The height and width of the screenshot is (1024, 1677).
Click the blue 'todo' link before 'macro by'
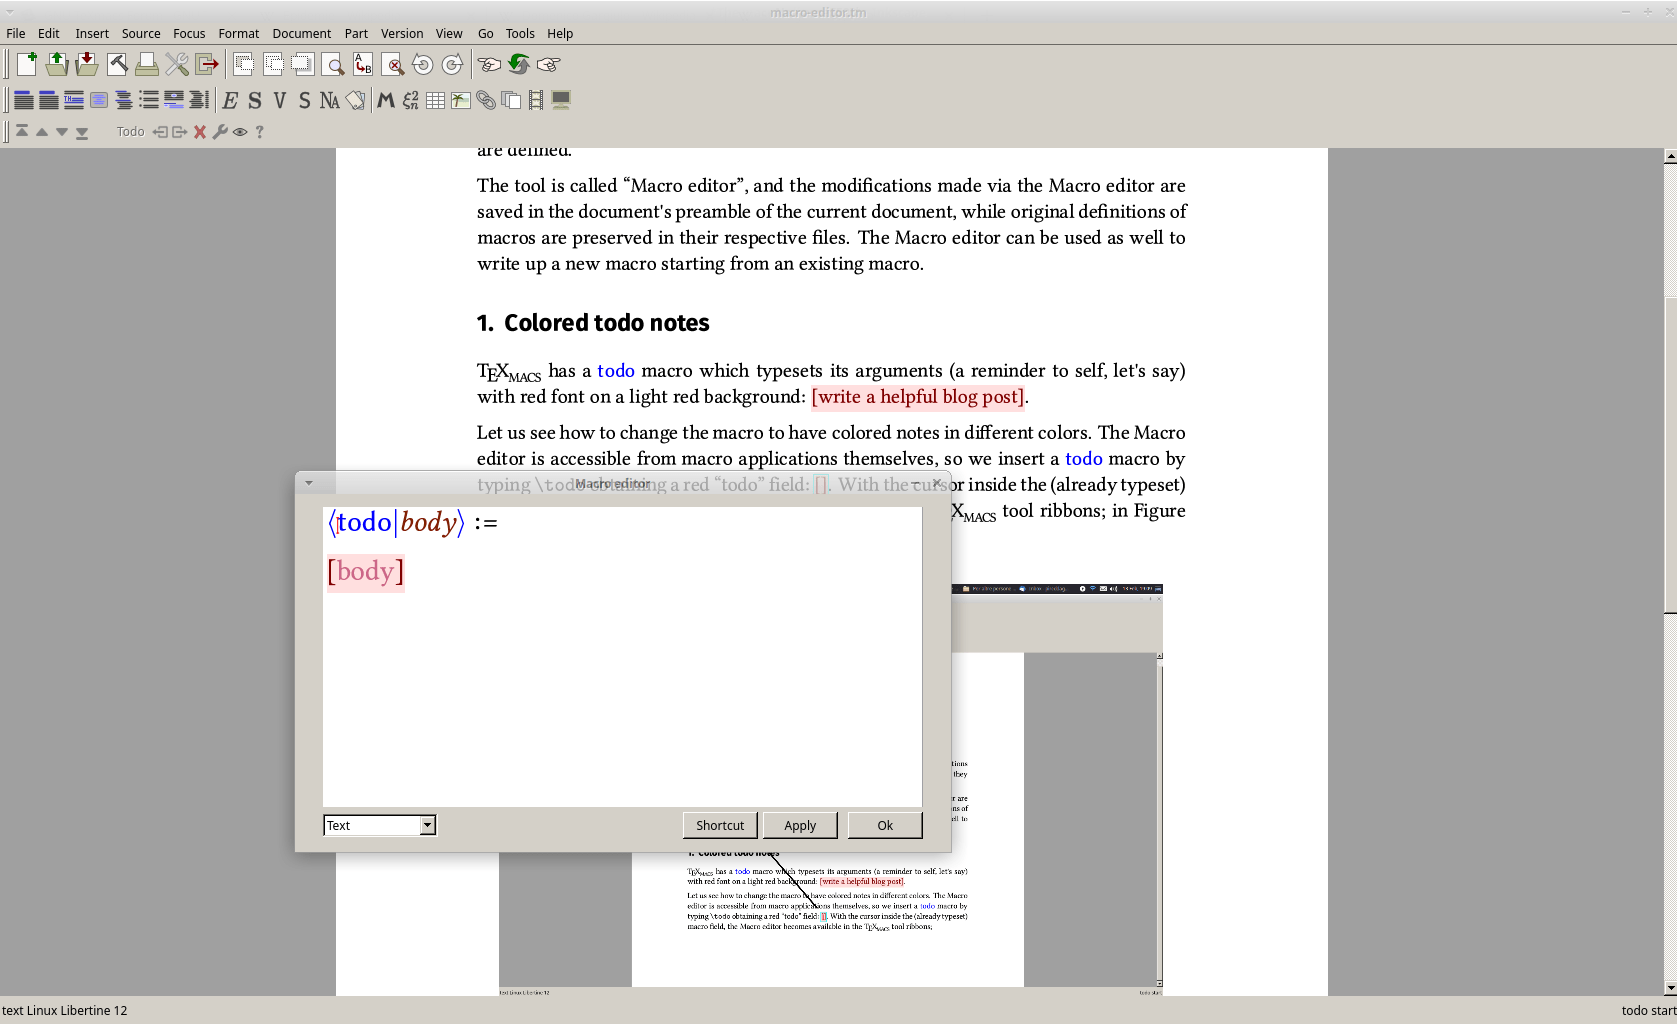pos(1084,459)
